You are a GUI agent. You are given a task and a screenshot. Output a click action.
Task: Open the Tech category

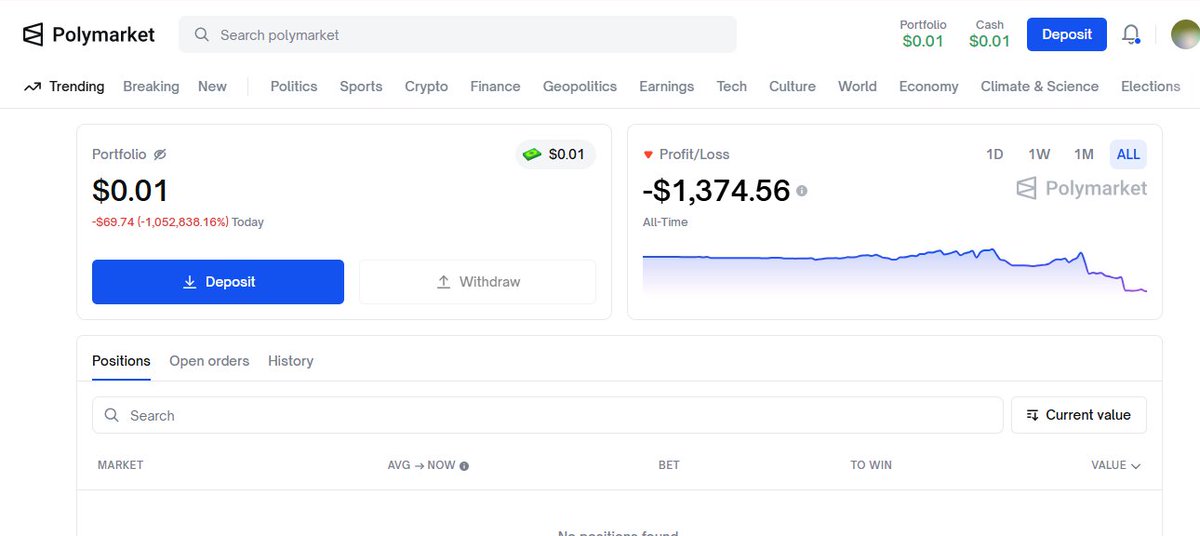[732, 86]
